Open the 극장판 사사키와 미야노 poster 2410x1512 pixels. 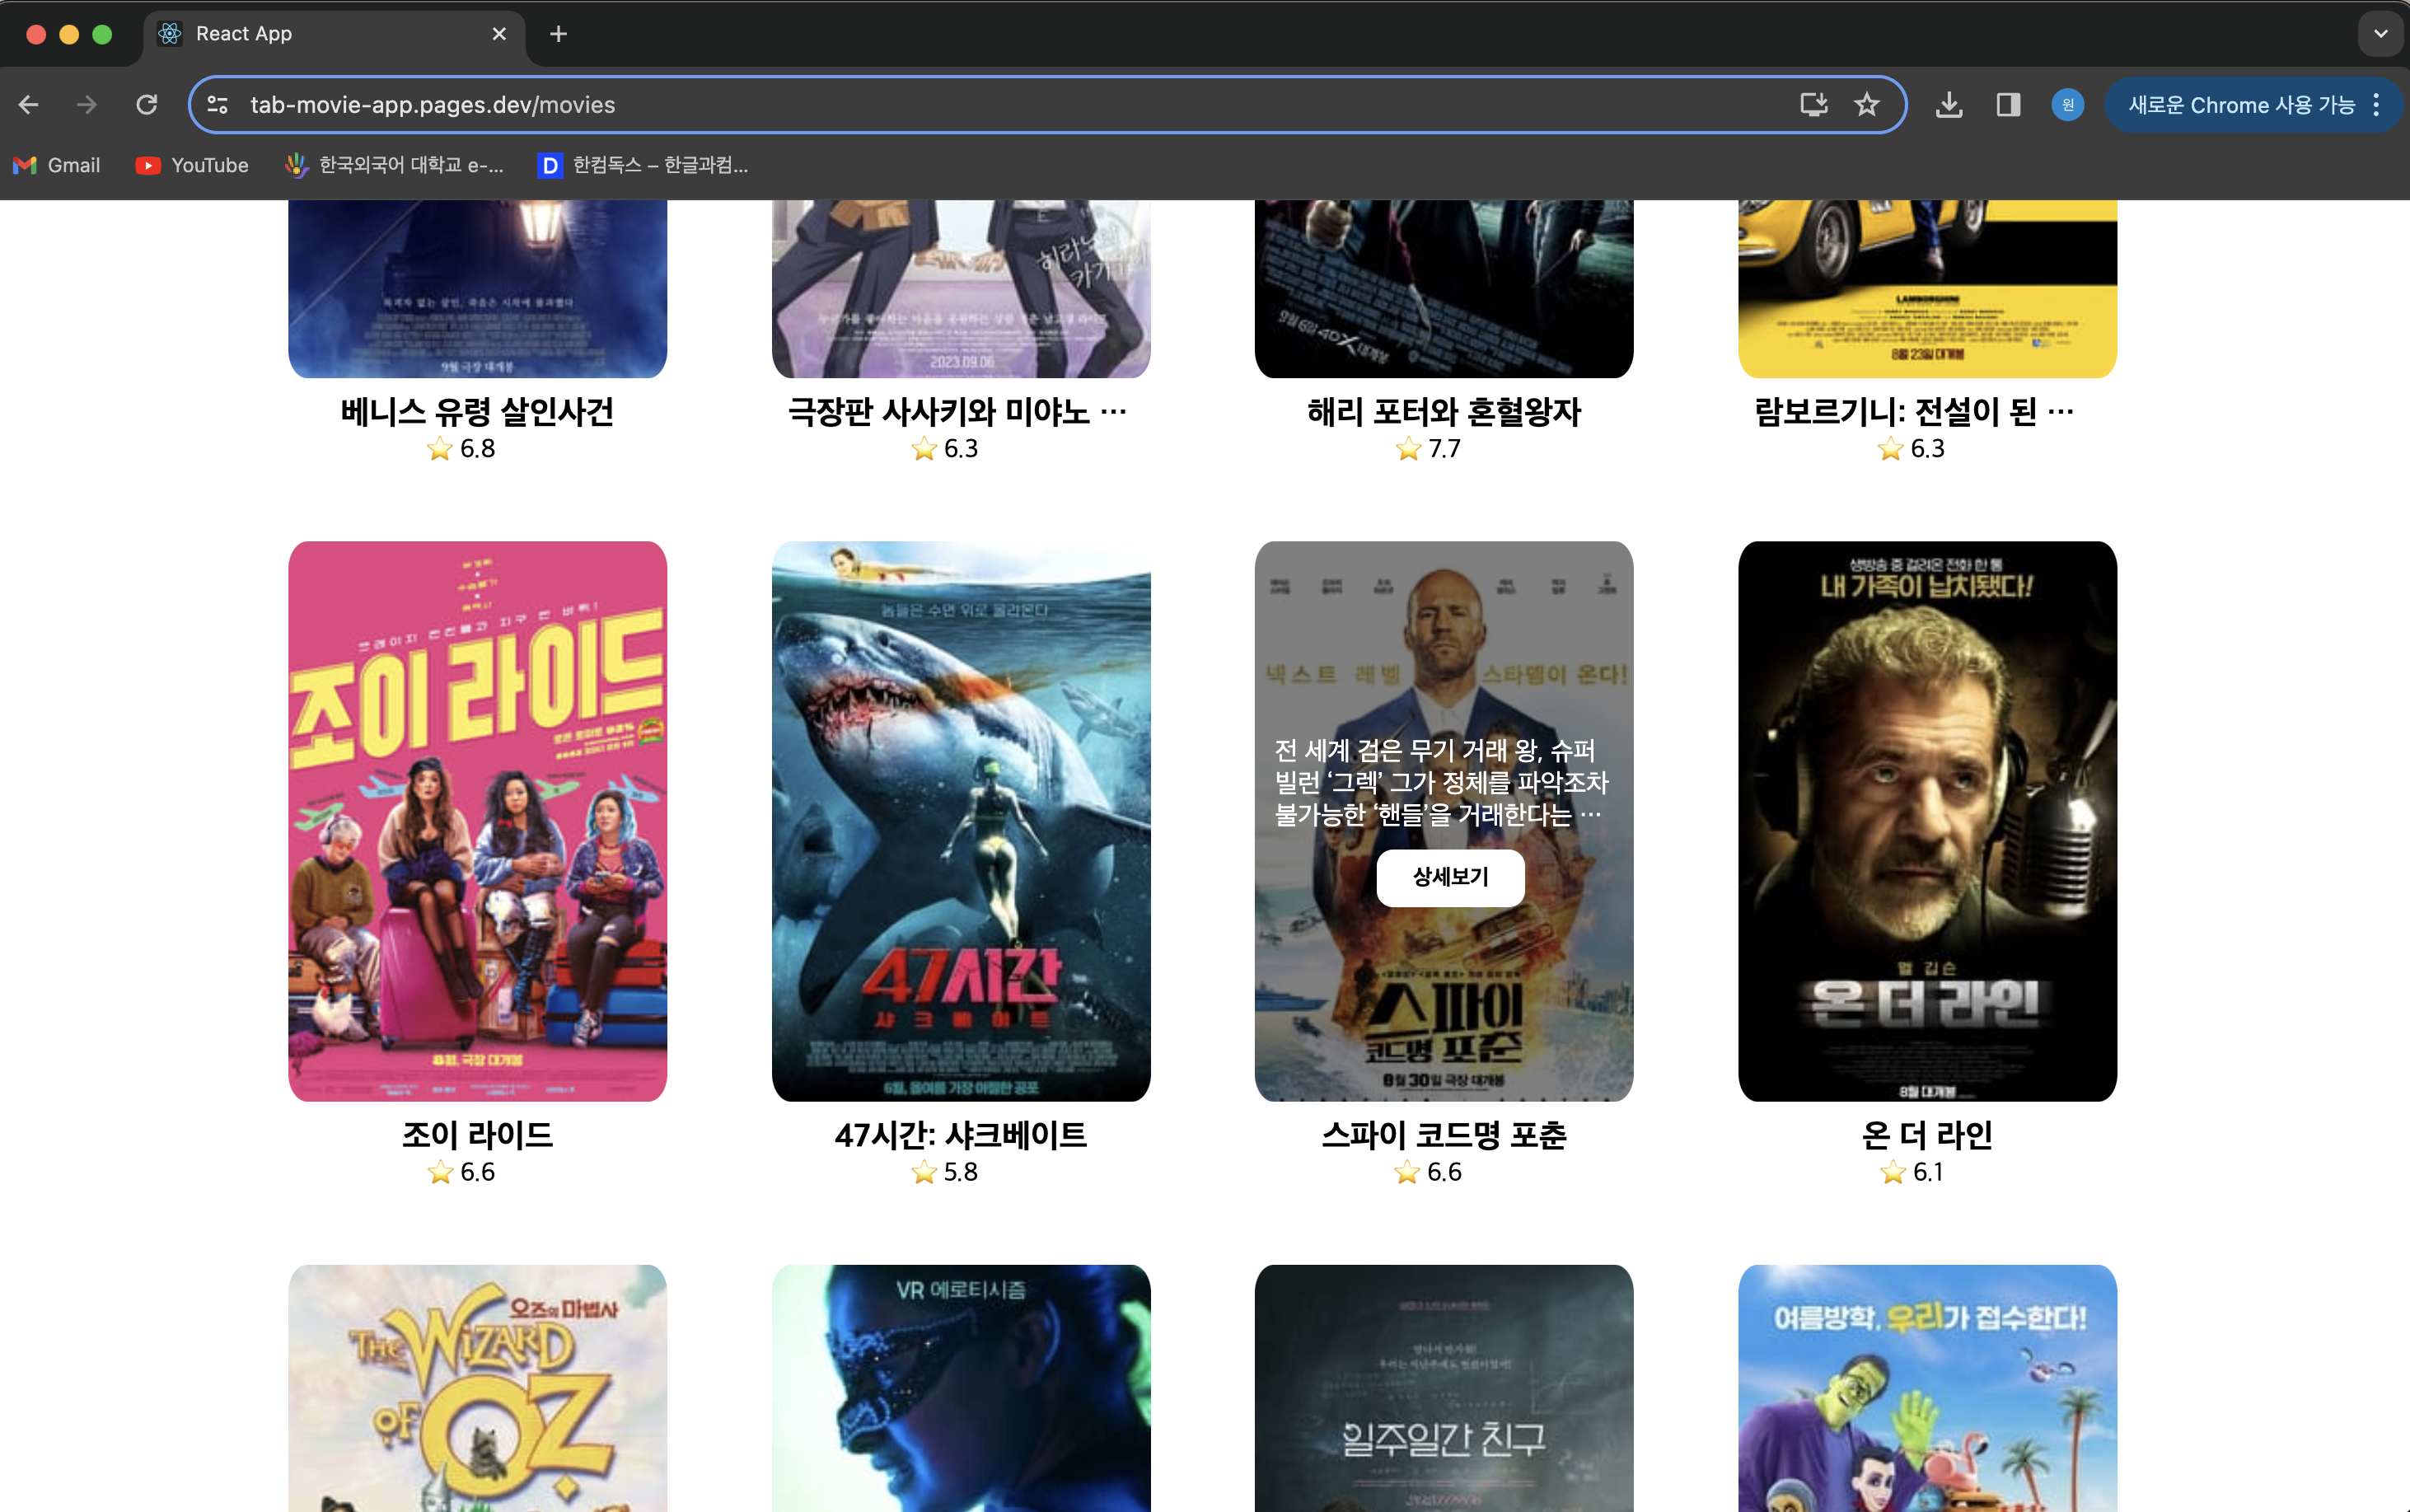pyautogui.click(x=961, y=289)
